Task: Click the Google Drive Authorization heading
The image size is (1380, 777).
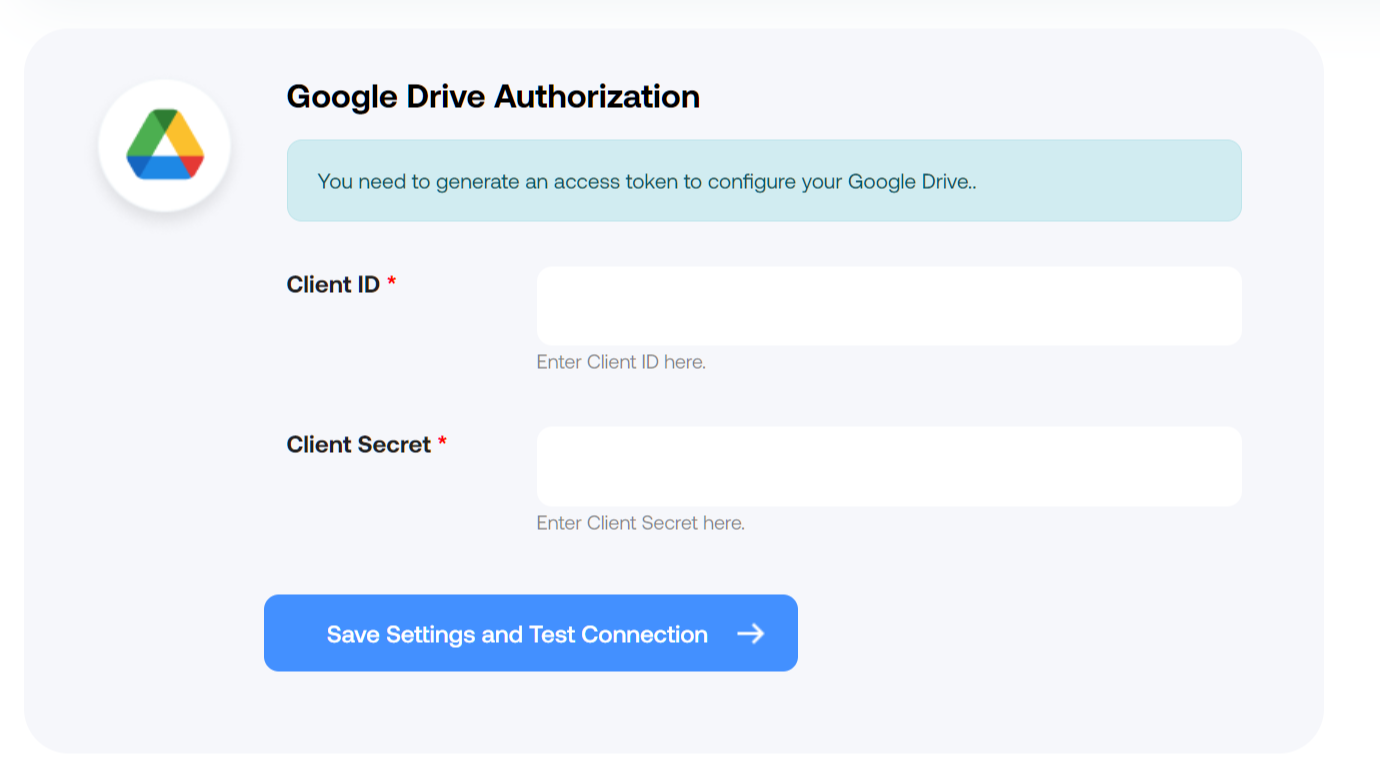Action: pyautogui.click(x=493, y=96)
